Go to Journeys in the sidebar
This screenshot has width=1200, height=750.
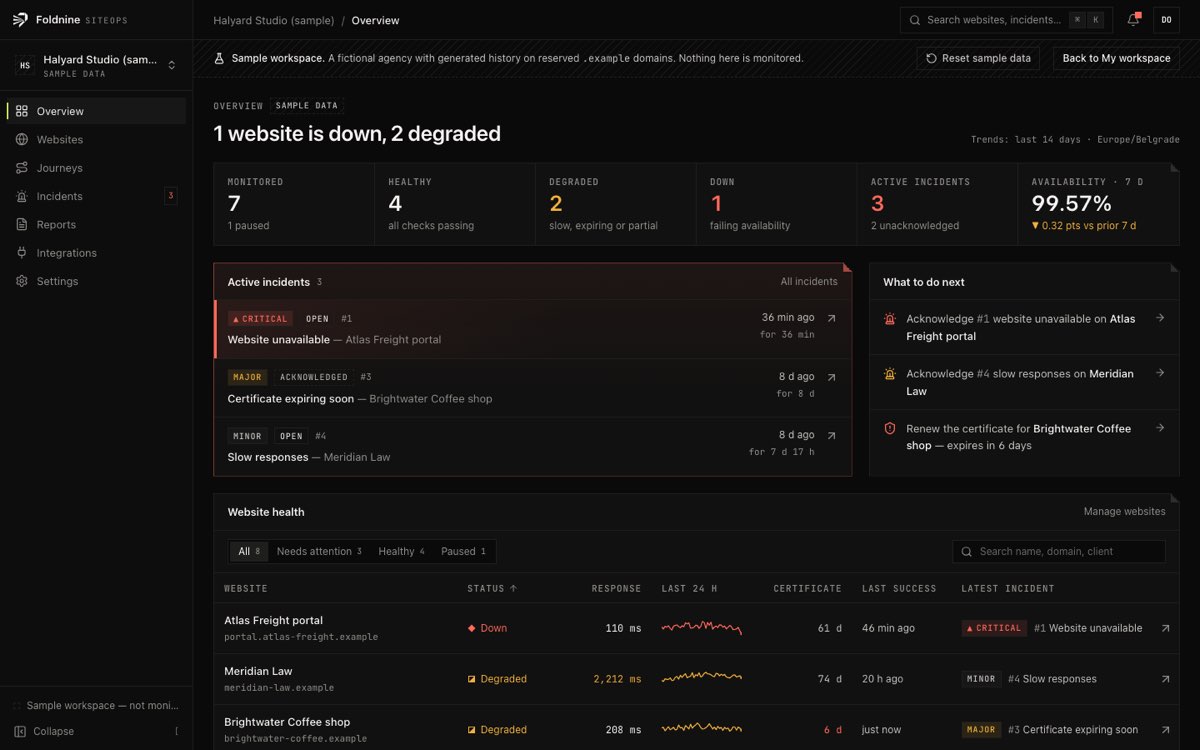[96, 168]
